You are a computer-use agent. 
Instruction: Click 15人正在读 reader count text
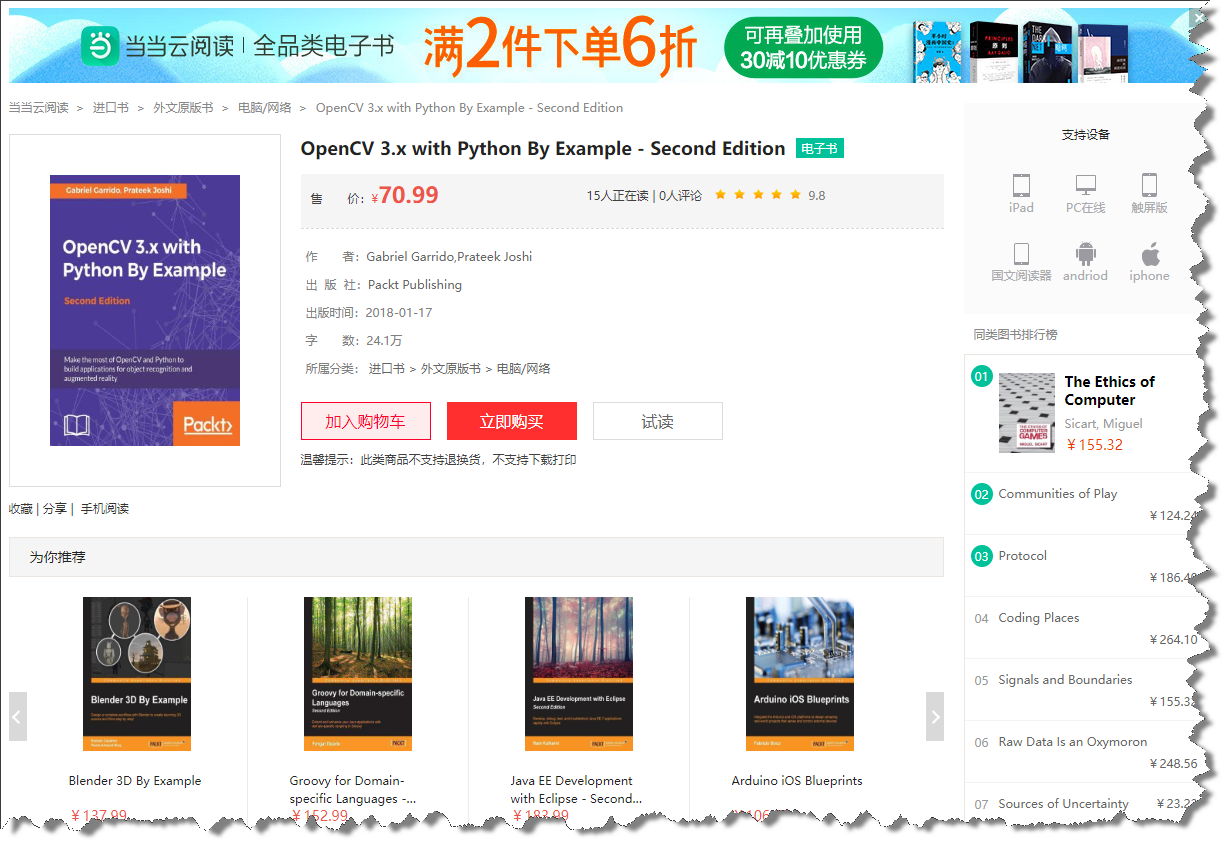coord(617,196)
